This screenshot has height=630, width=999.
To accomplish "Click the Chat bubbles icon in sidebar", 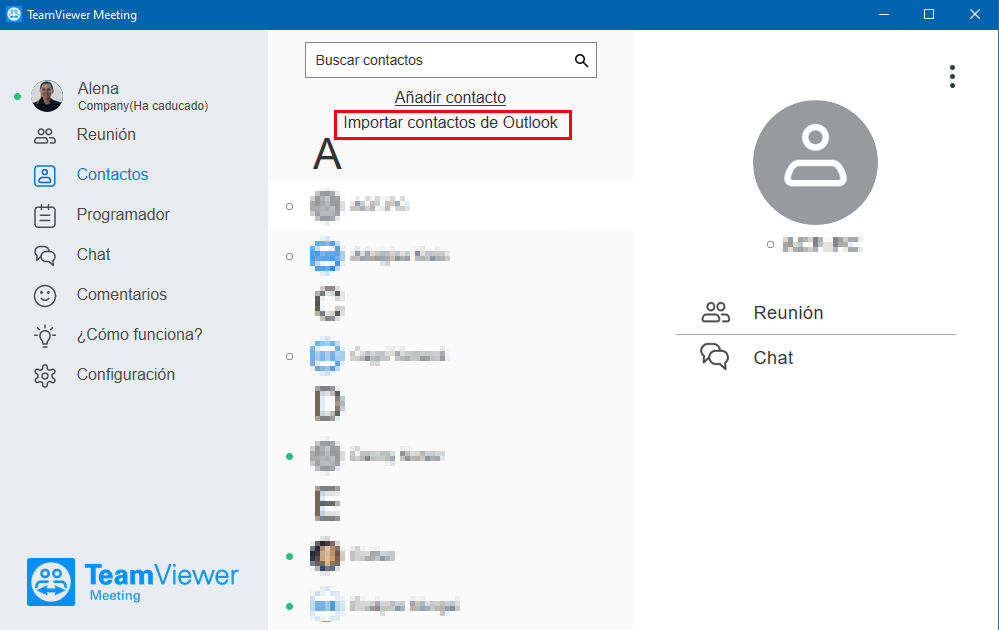I will click(x=45, y=255).
